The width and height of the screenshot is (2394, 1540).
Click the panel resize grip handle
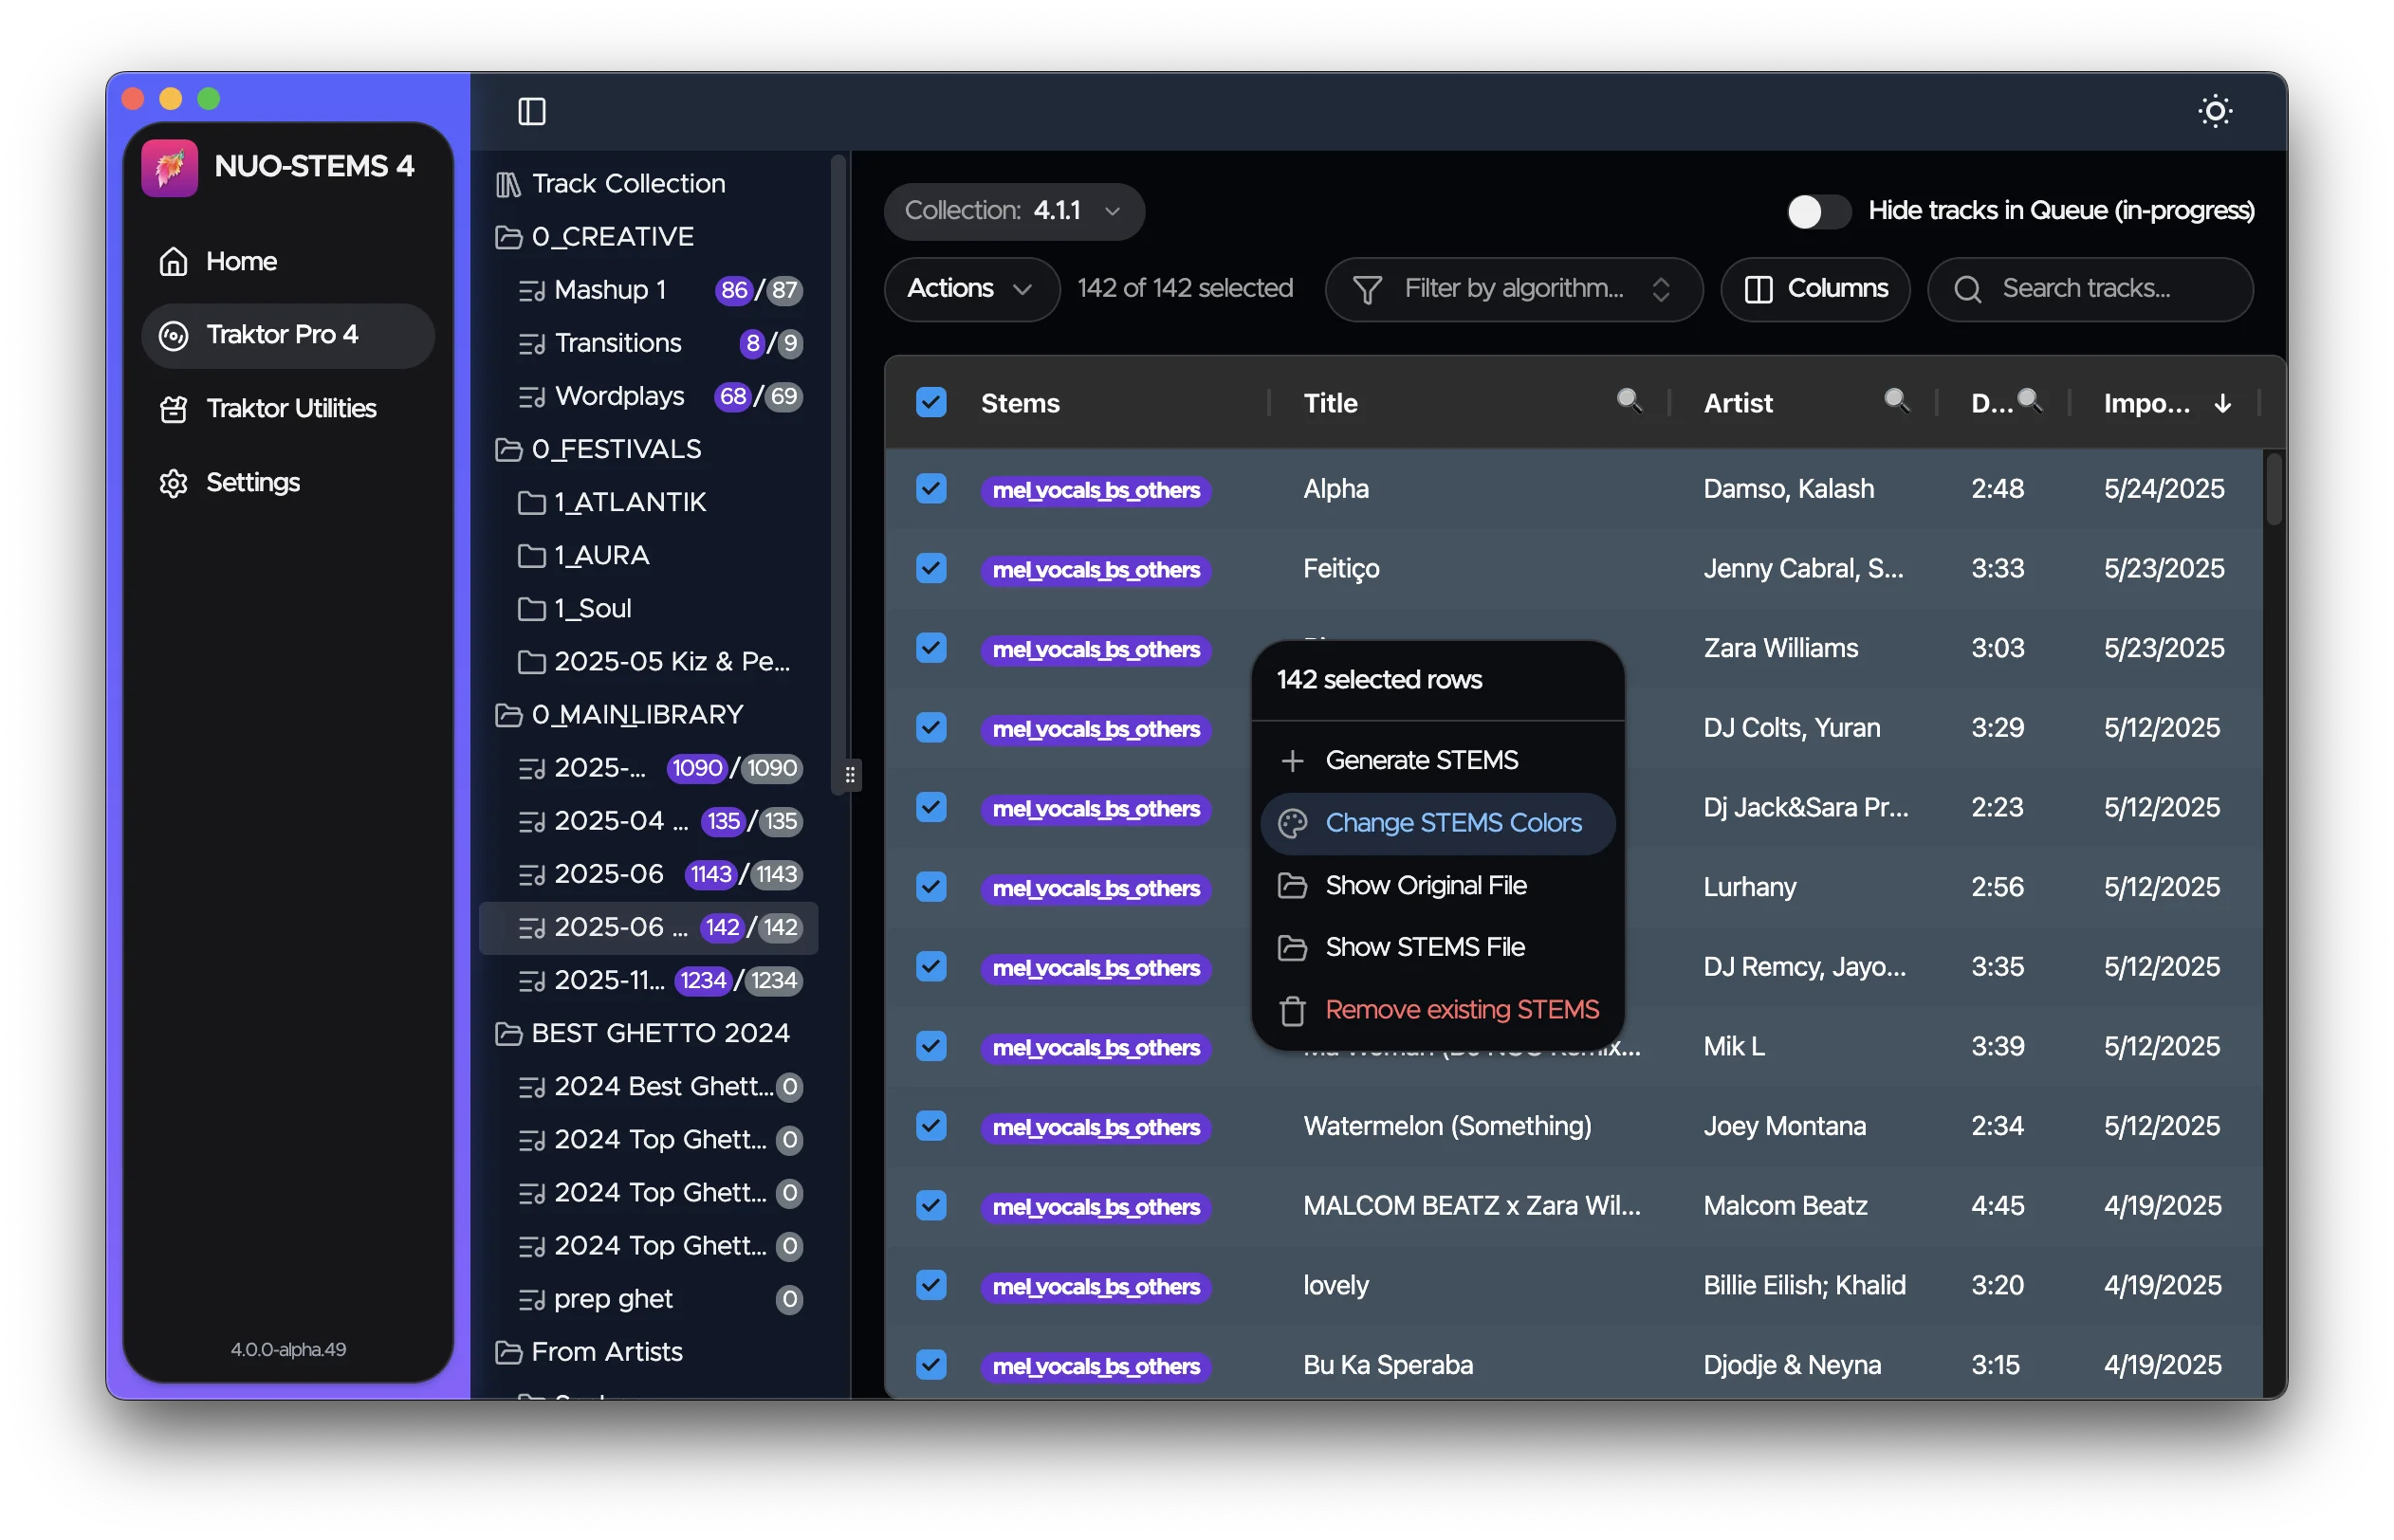coord(849,774)
